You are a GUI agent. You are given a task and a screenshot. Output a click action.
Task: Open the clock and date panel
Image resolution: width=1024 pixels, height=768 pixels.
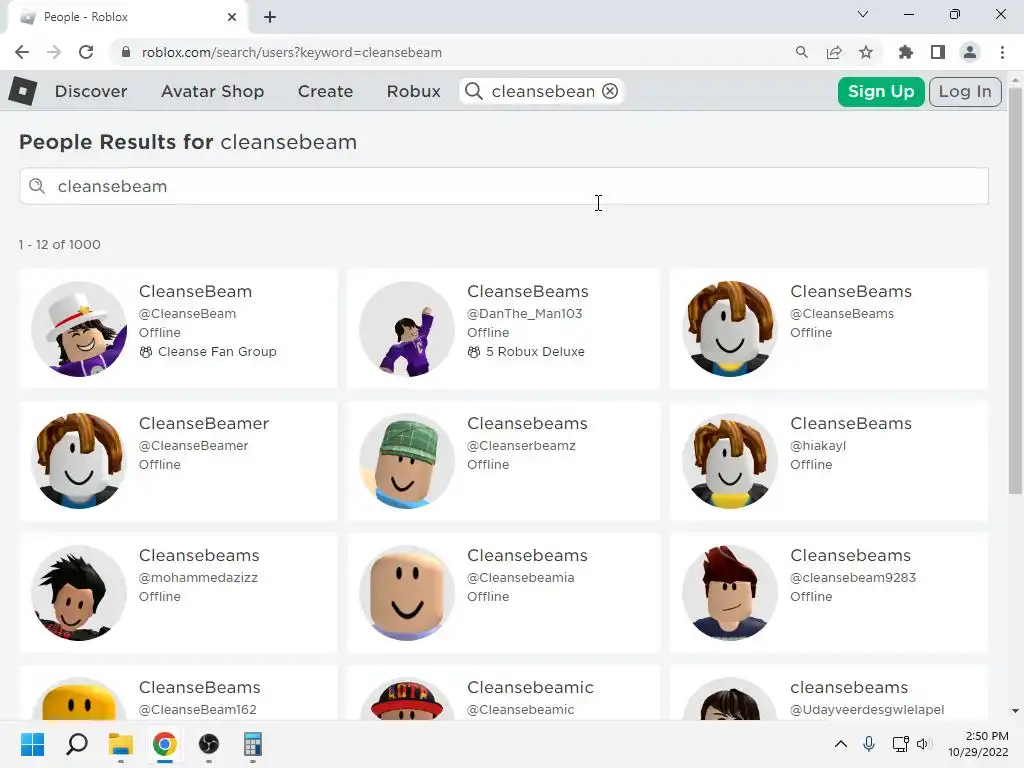[x=978, y=744]
